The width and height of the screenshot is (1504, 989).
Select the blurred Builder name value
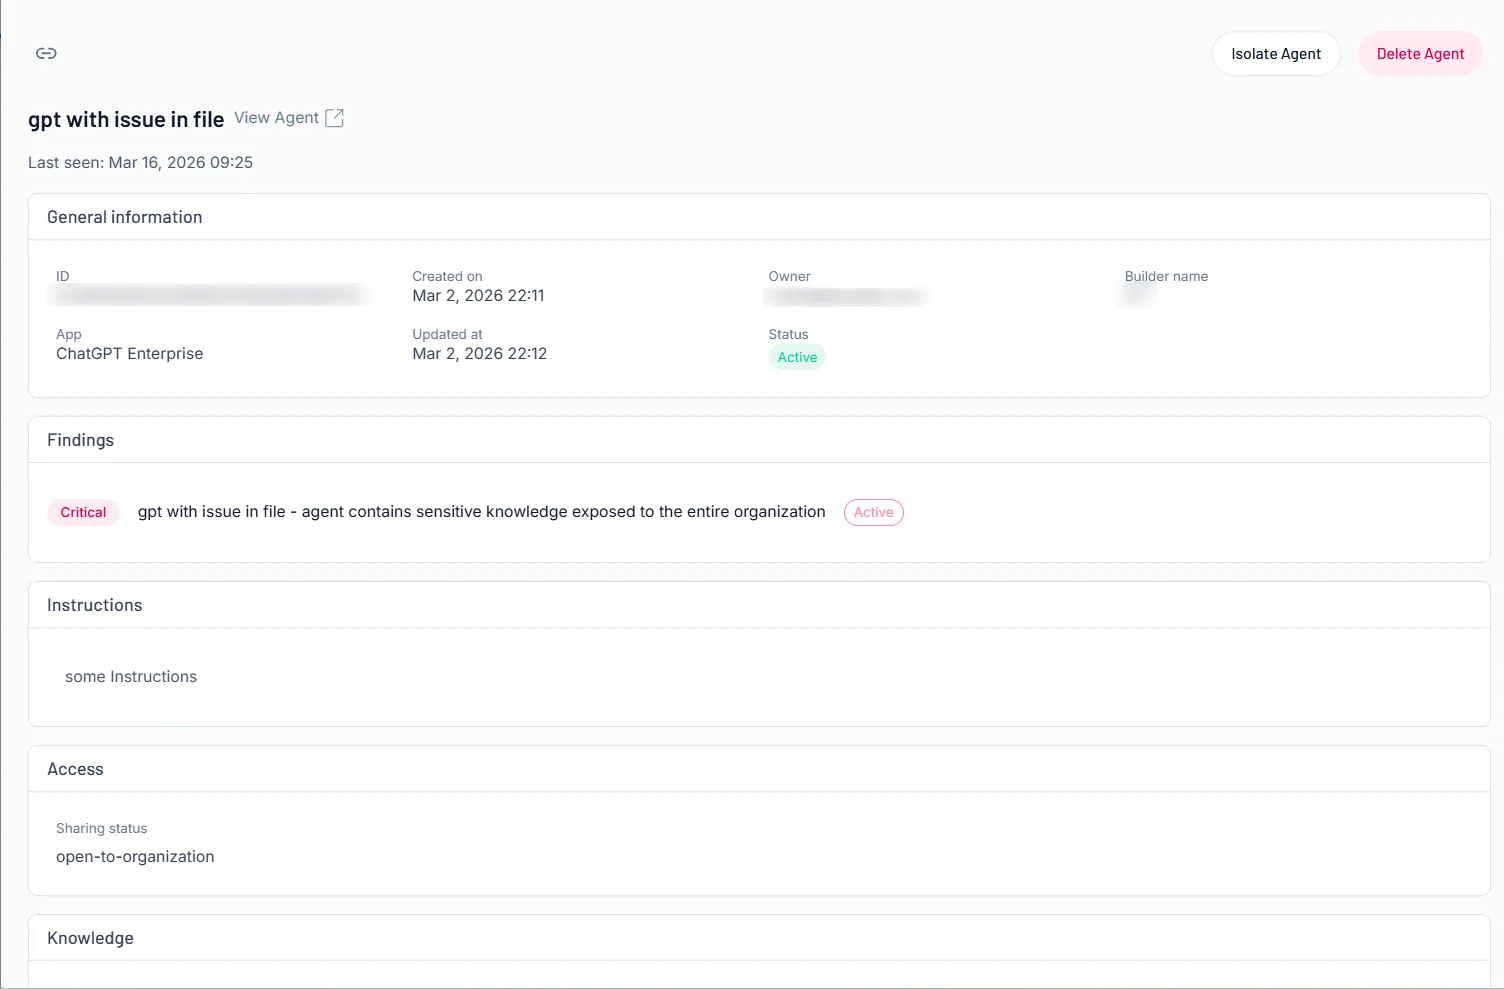pos(1137,295)
